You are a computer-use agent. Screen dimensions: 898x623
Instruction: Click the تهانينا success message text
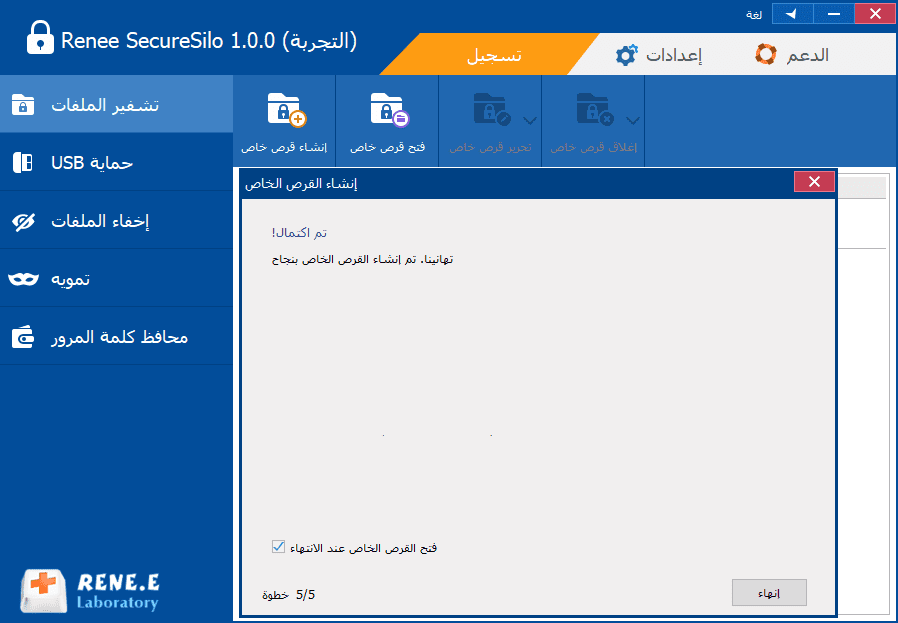point(363,259)
